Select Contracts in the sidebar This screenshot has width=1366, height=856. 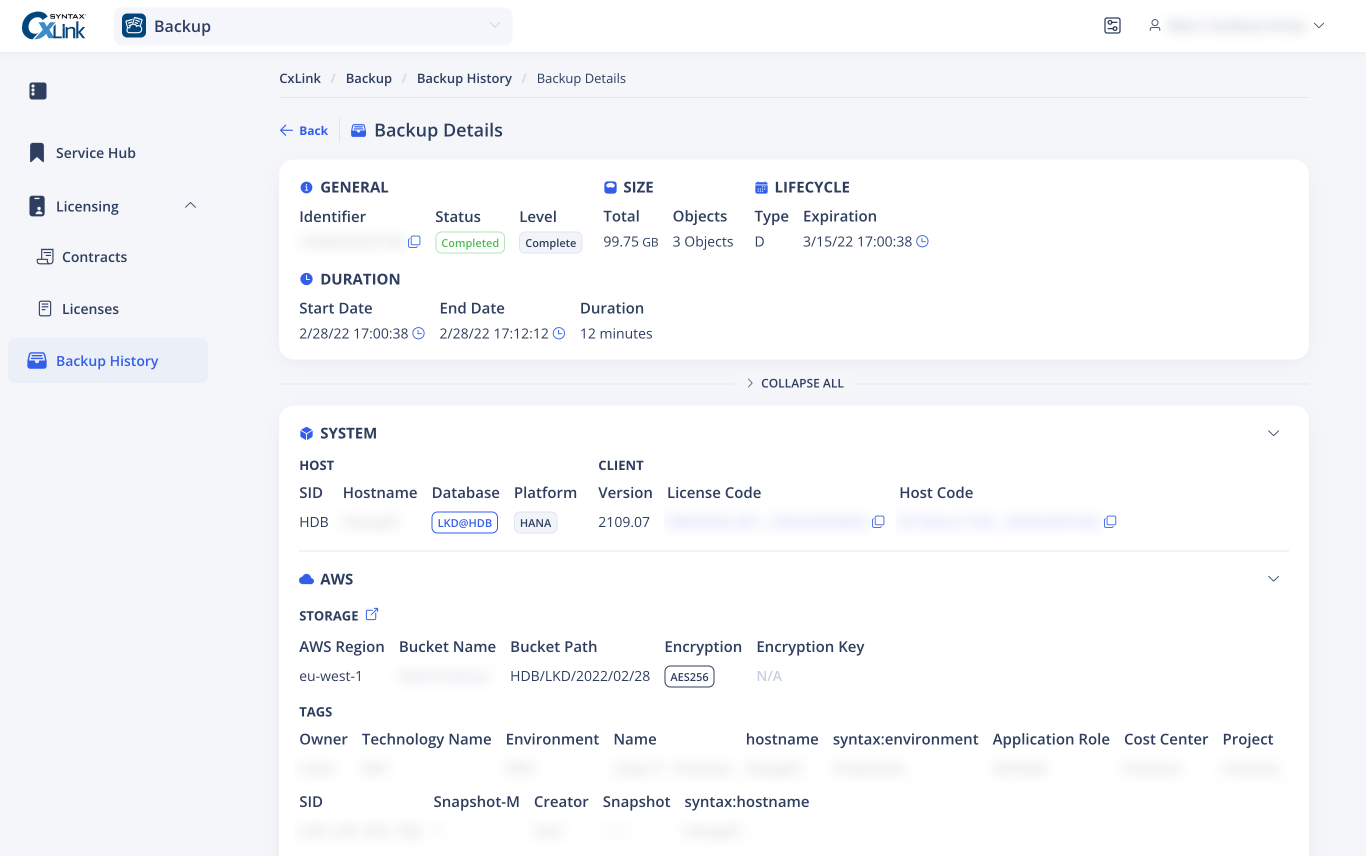coord(94,257)
